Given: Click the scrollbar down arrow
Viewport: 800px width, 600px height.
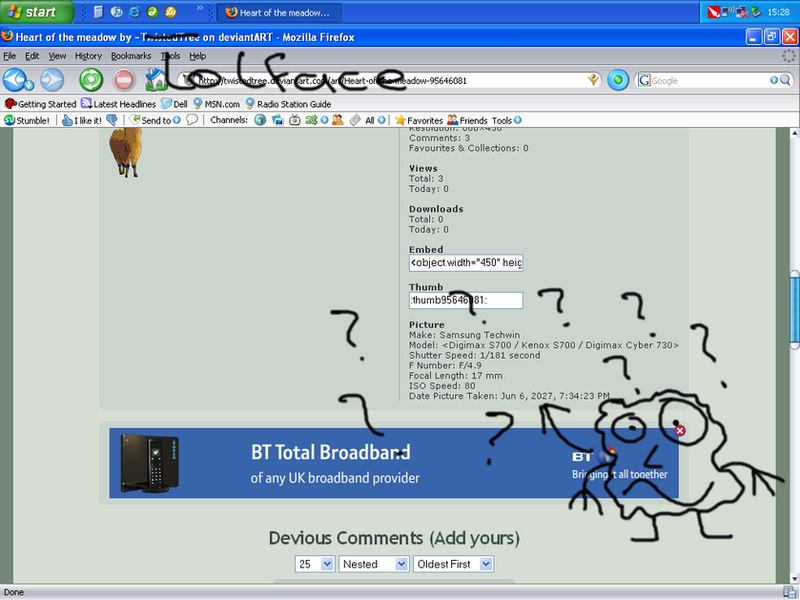Looking at the screenshot, I should click(x=794, y=579).
